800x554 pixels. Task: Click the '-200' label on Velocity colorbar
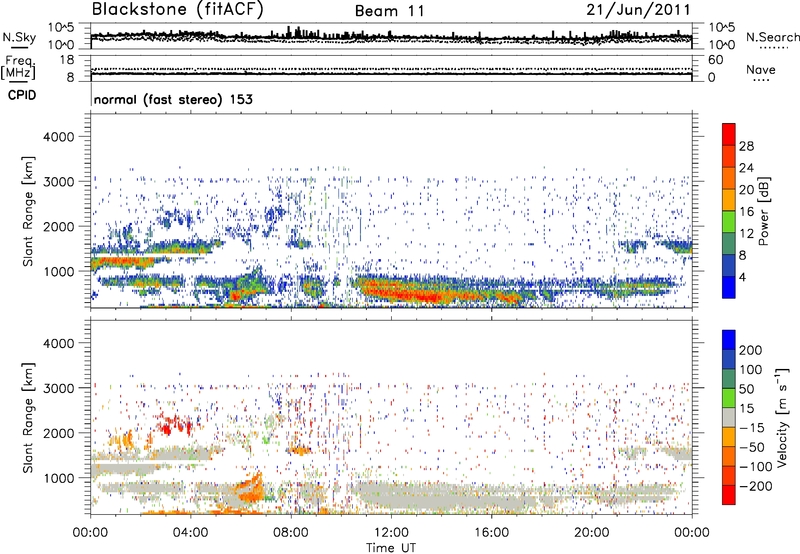(756, 486)
